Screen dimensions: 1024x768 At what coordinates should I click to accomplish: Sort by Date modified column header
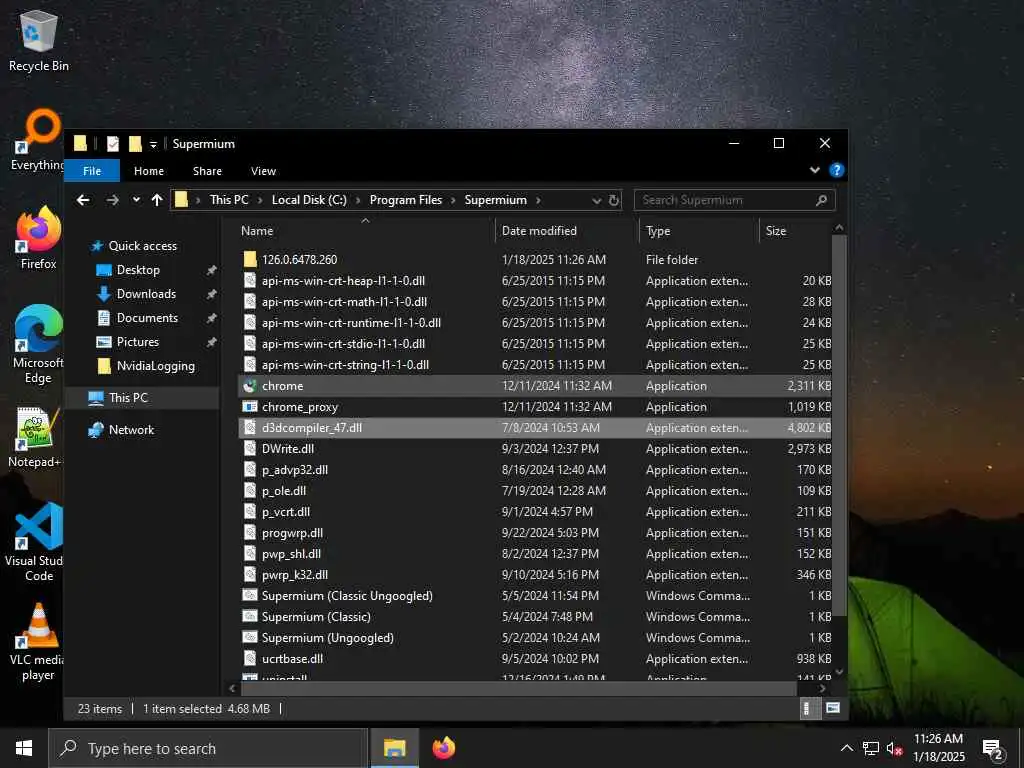(x=567, y=231)
